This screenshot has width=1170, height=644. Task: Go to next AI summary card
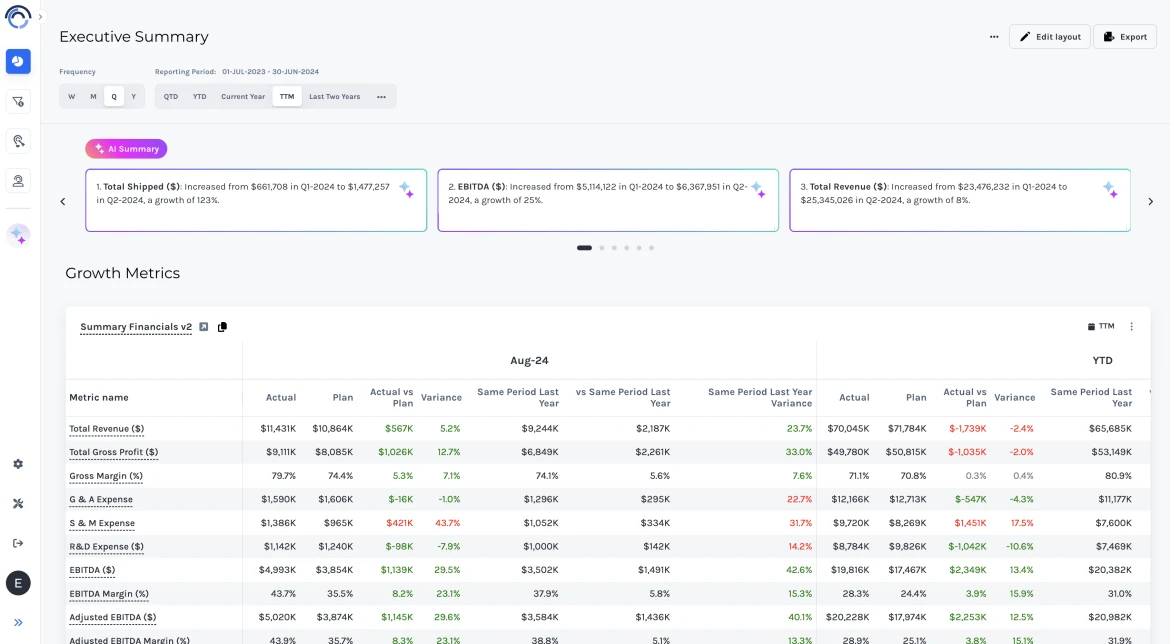(x=1150, y=201)
